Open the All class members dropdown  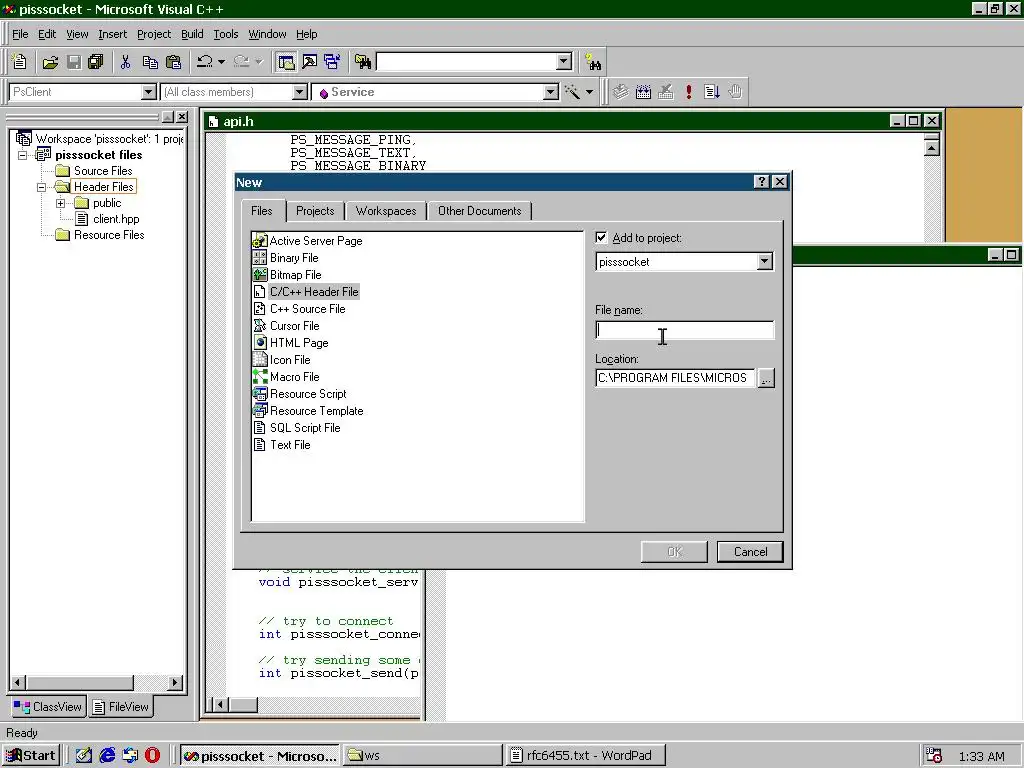[x=300, y=92]
